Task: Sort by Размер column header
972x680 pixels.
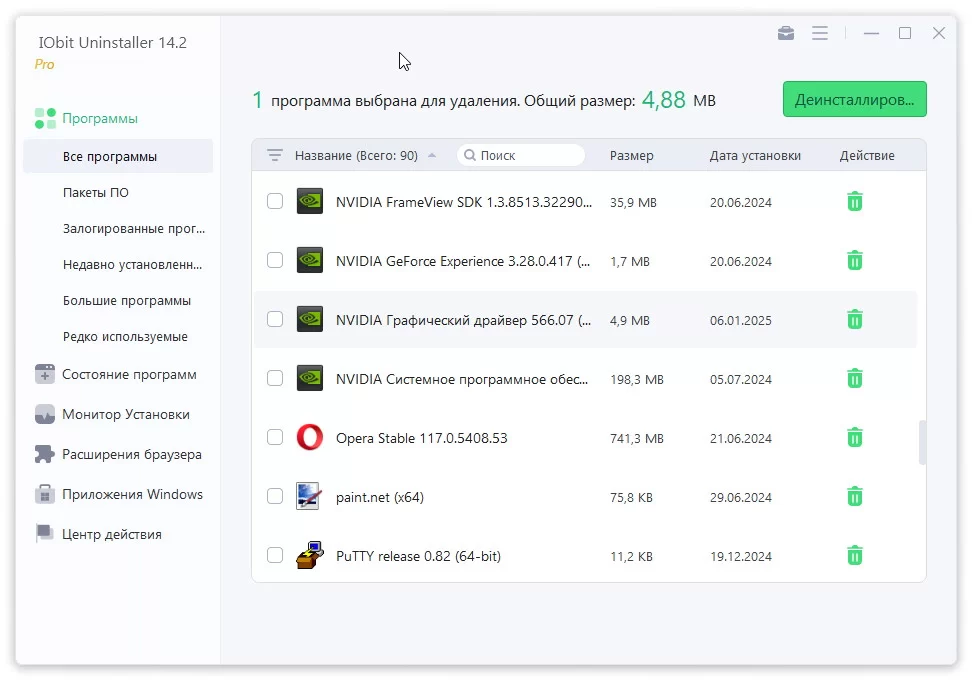Action: point(631,156)
